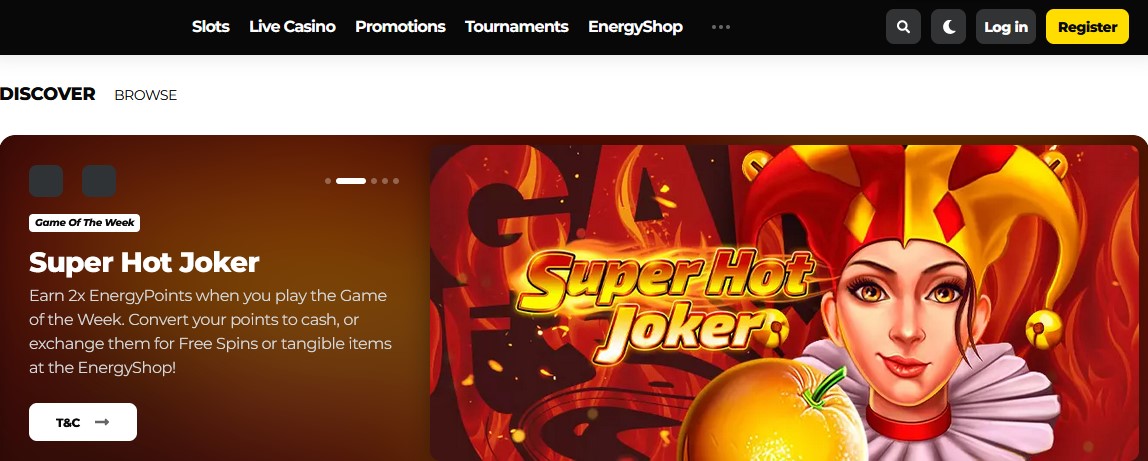Click the yellow Register button

tap(1087, 27)
